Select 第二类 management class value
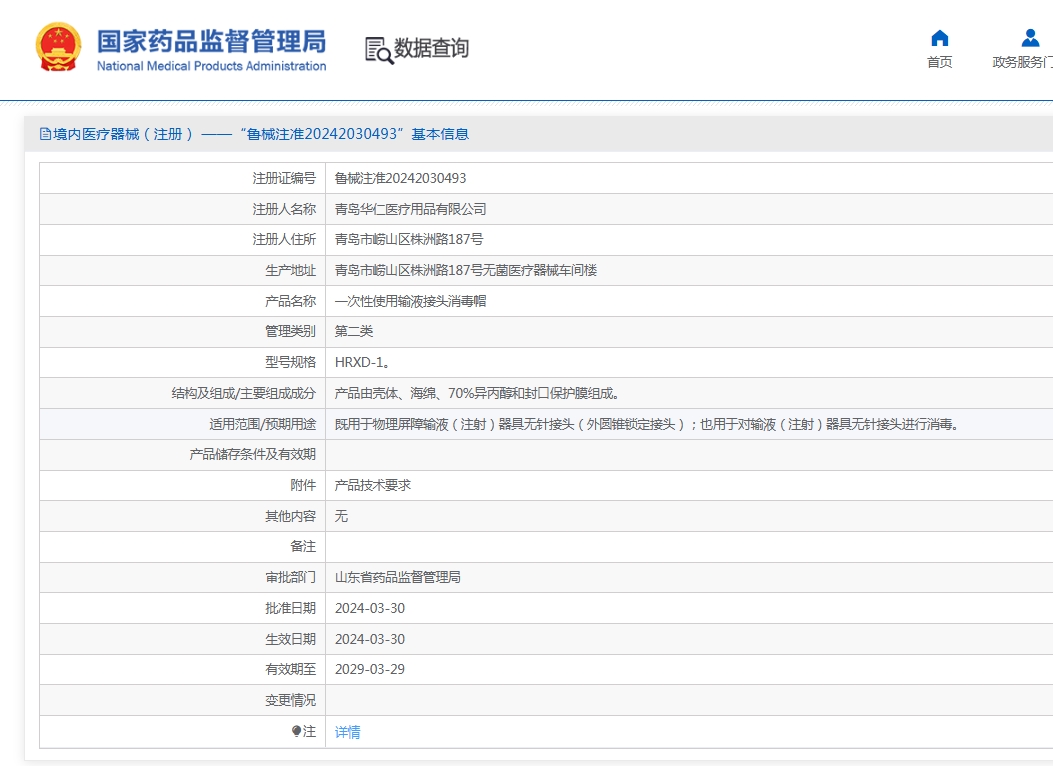The height and width of the screenshot is (766, 1053). 354,332
